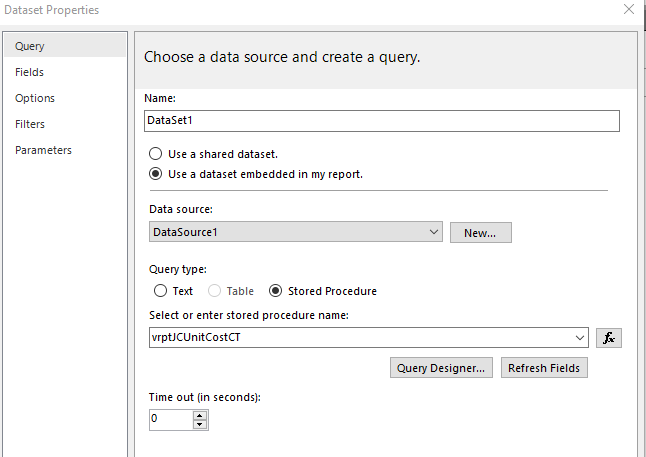Open the Query page
Viewport: 646px width, 457px height.
(x=30, y=46)
